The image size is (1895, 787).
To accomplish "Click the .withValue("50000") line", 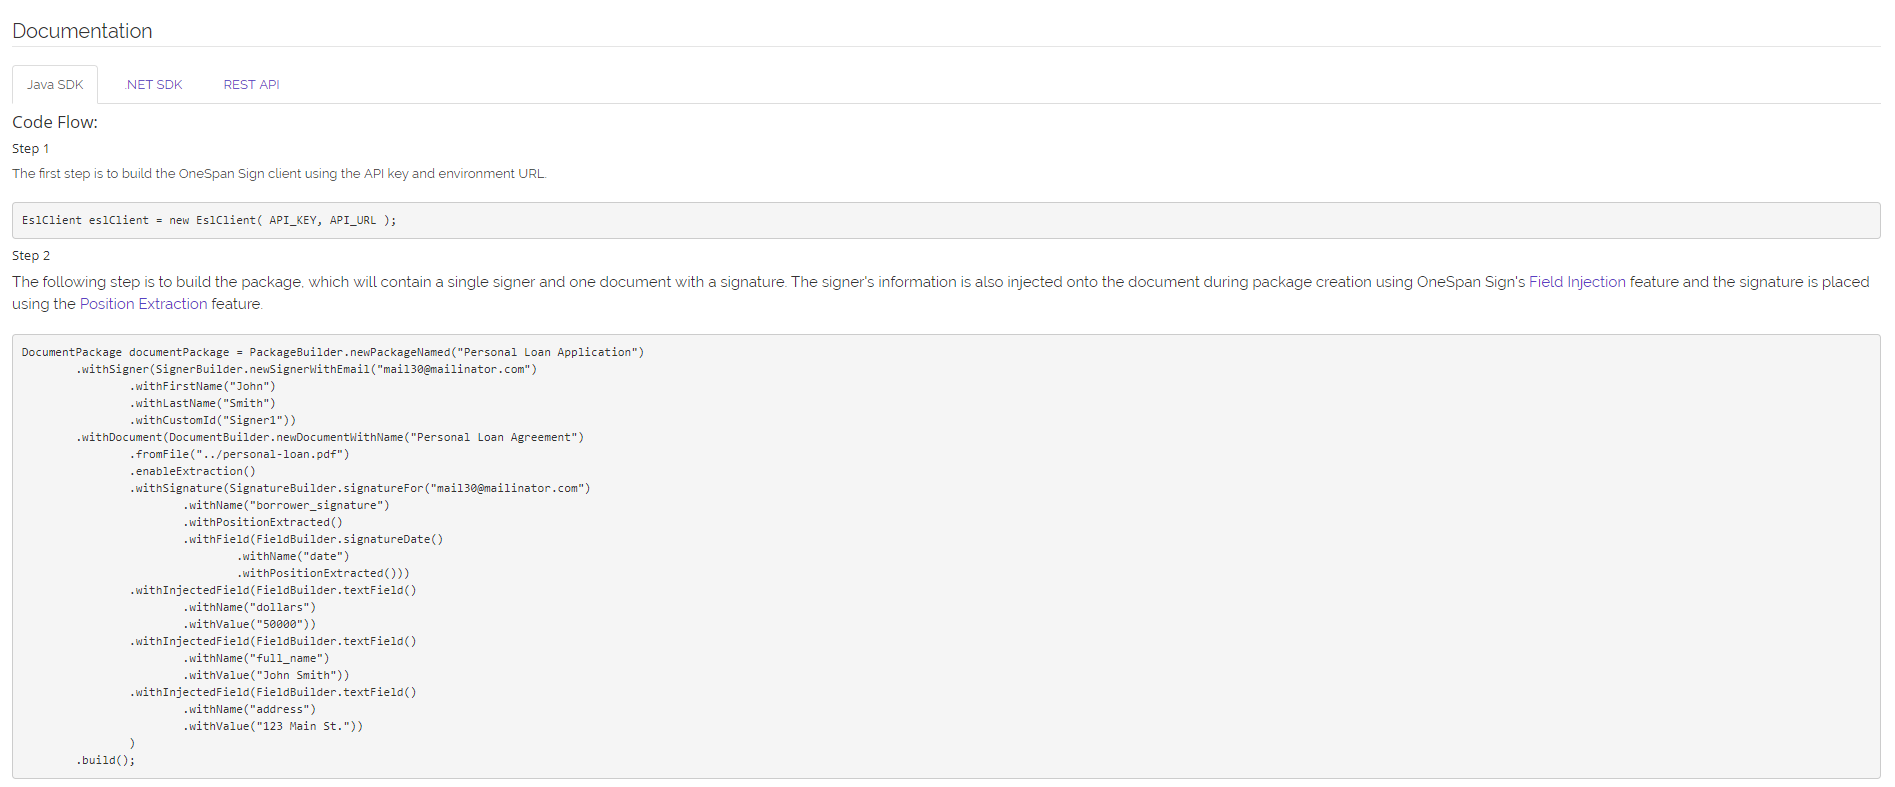I will coord(249,624).
